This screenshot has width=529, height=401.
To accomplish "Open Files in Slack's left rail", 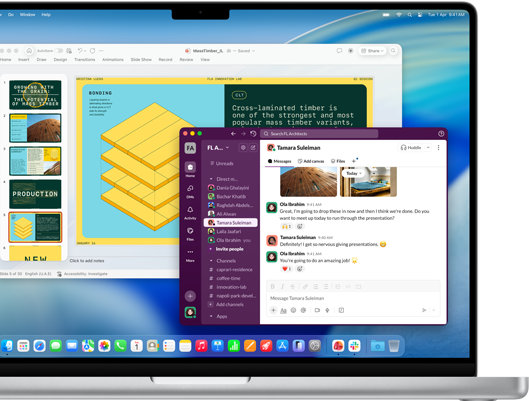I will [x=190, y=234].
